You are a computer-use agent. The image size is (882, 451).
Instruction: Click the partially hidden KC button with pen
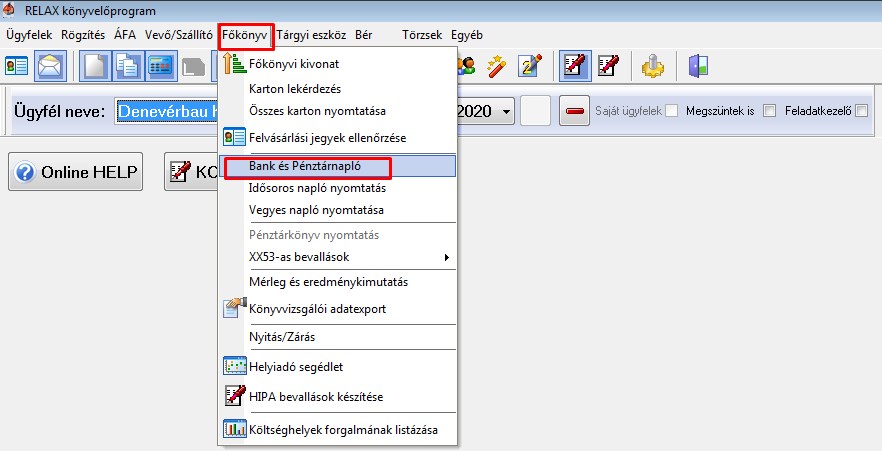coord(191,172)
